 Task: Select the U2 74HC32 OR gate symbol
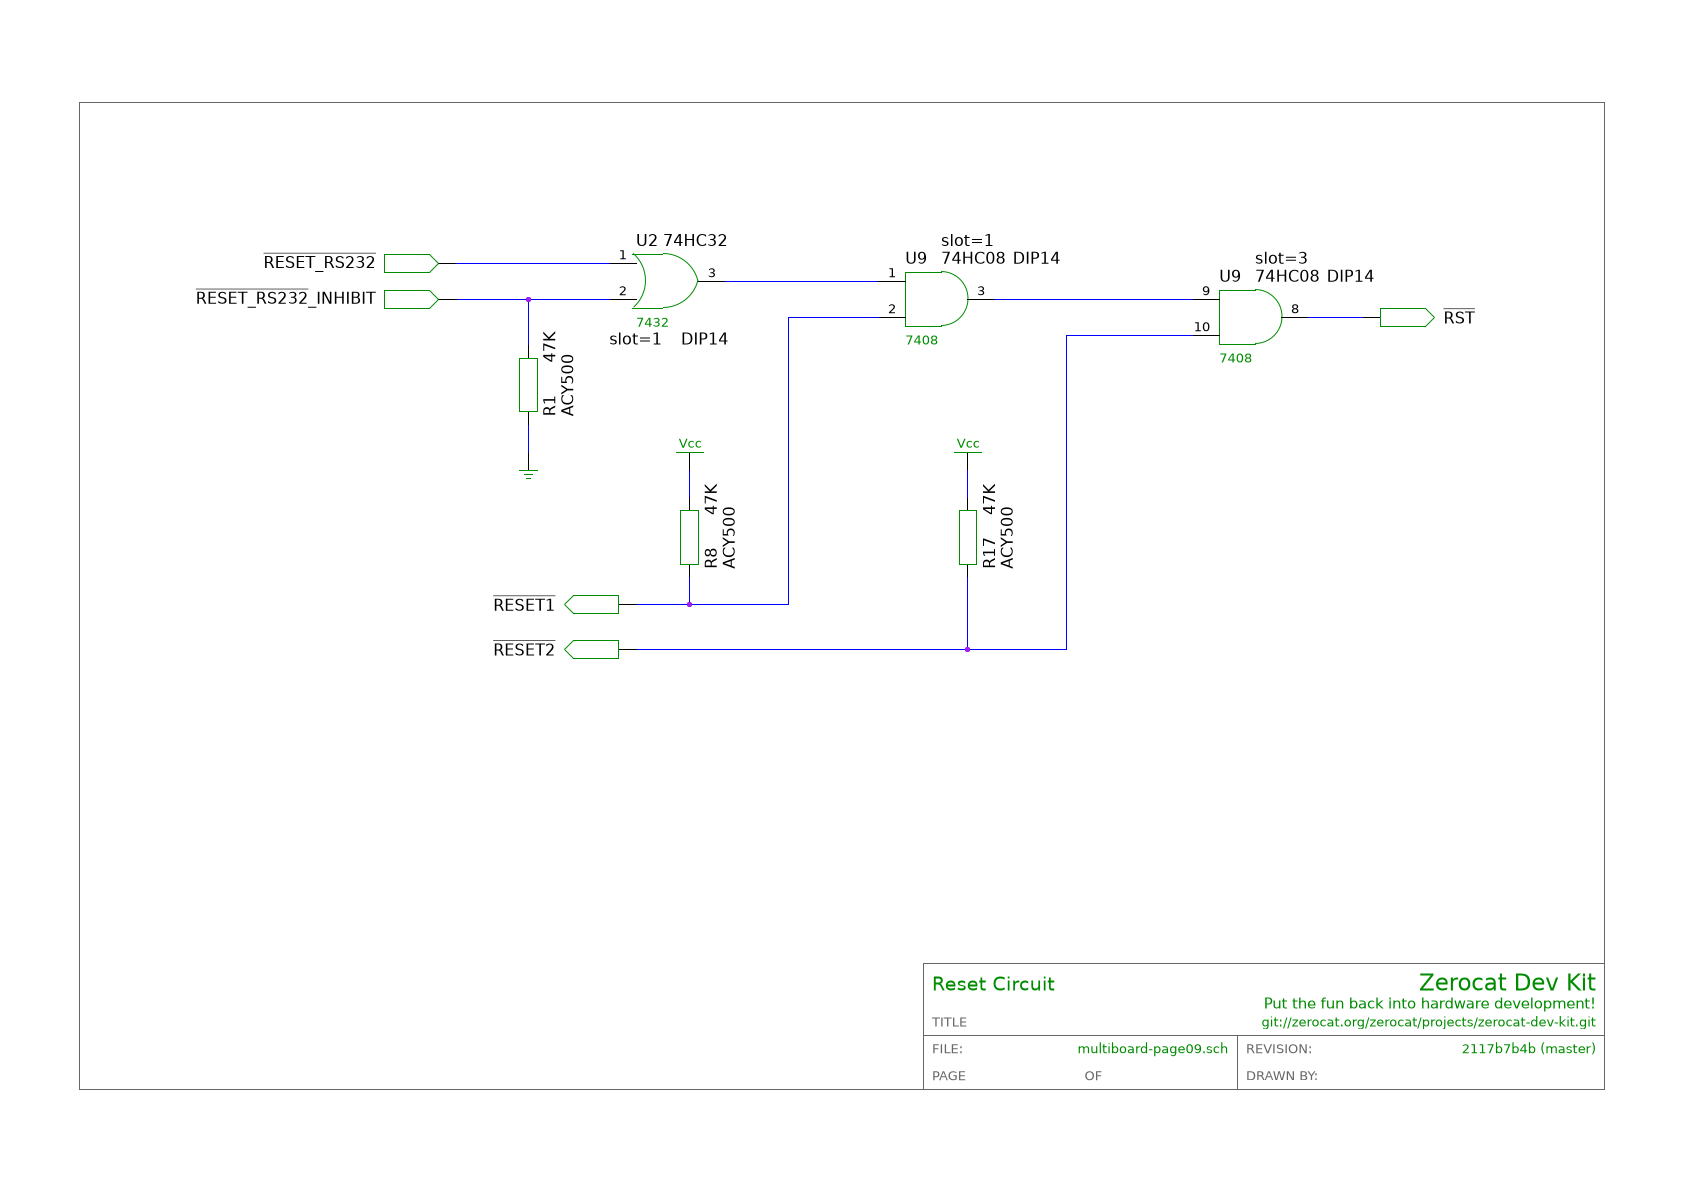[666, 281]
